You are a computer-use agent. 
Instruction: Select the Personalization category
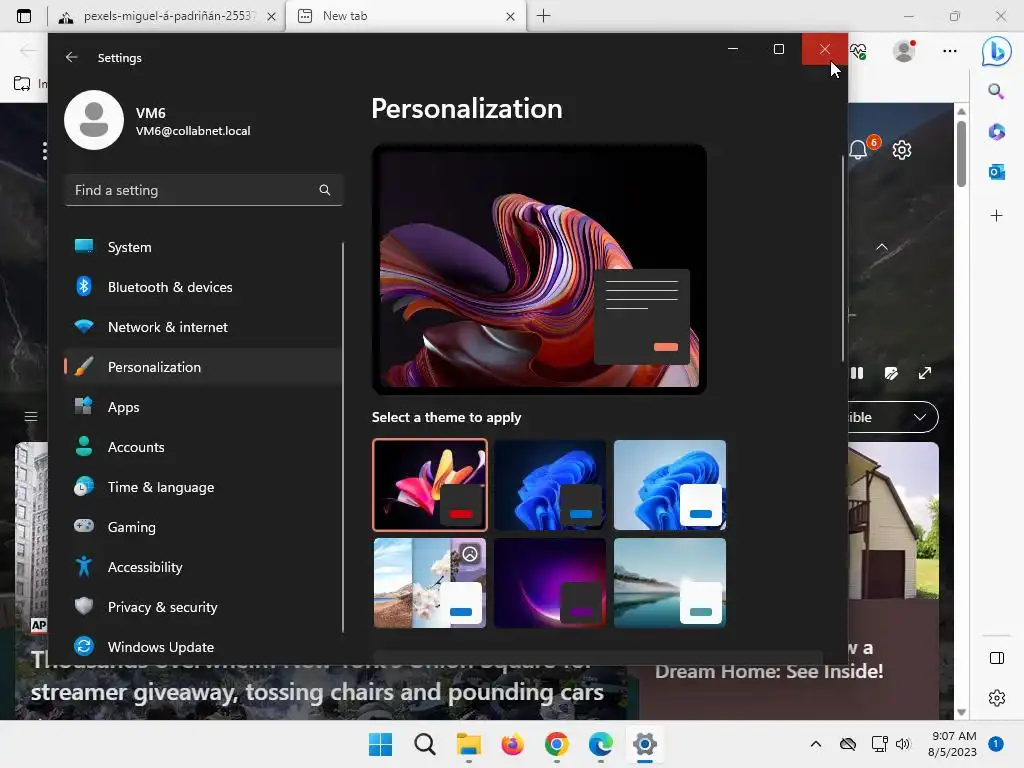tap(203, 367)
